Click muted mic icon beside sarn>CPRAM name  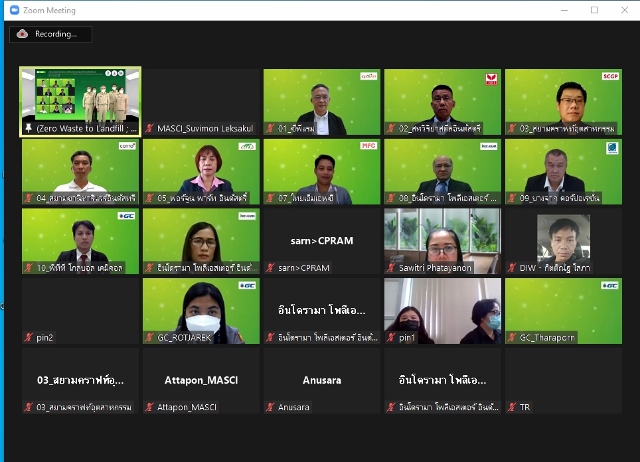pos(271,268)
